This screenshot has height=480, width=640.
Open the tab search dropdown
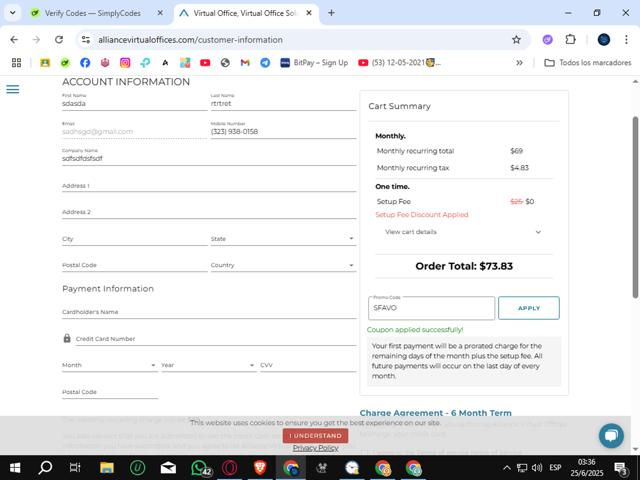(13, 13)
